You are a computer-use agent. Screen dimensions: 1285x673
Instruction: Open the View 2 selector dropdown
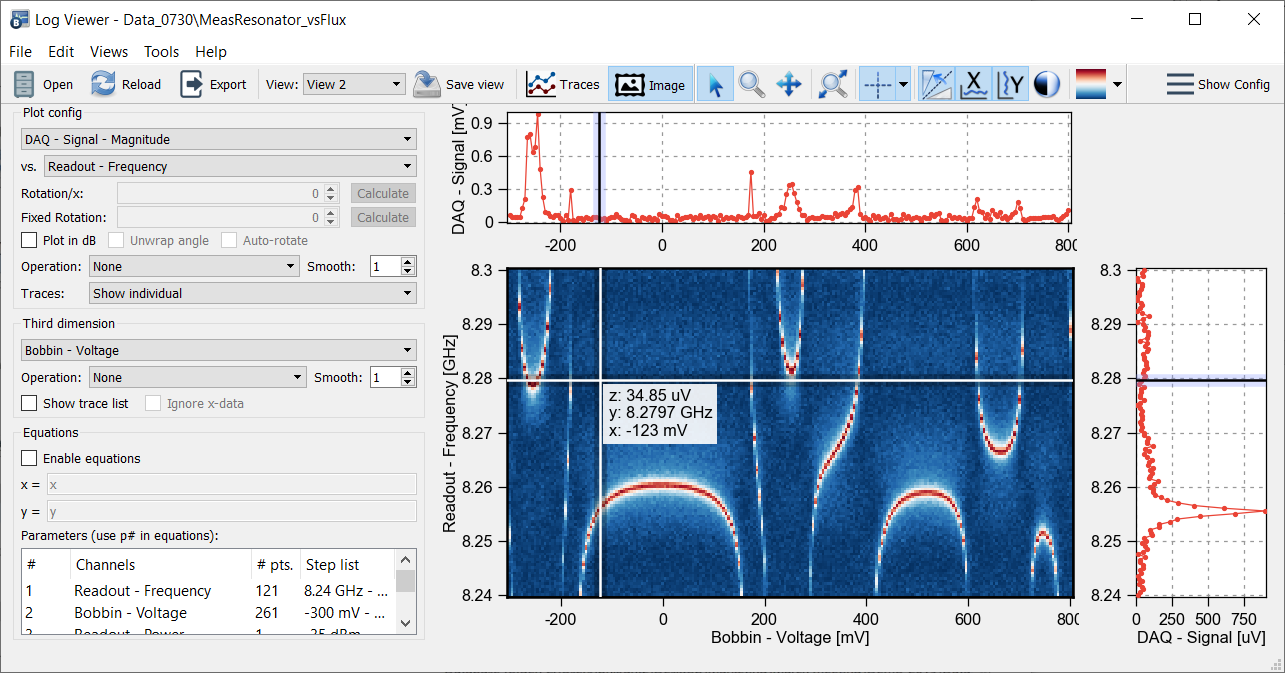[354, 84]
